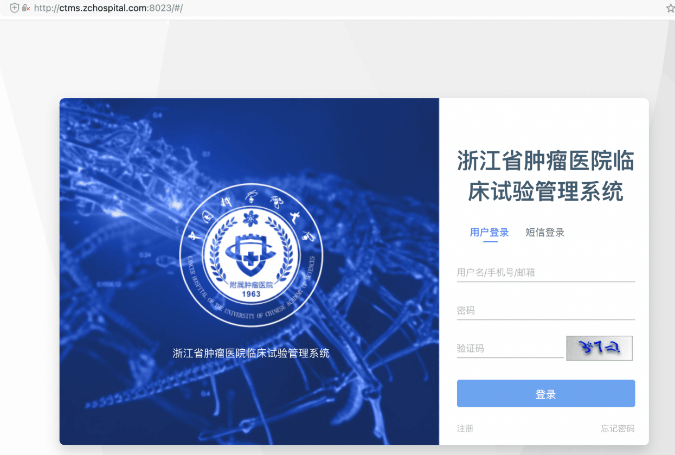
Task: Open the 注册 registration link
Action: click(x=465, y=428)
